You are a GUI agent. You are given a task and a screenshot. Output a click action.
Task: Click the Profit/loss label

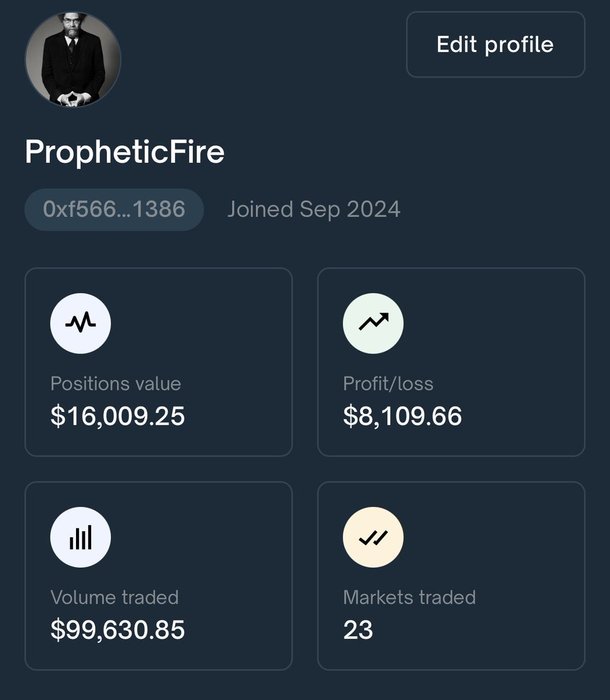(388, 383)
